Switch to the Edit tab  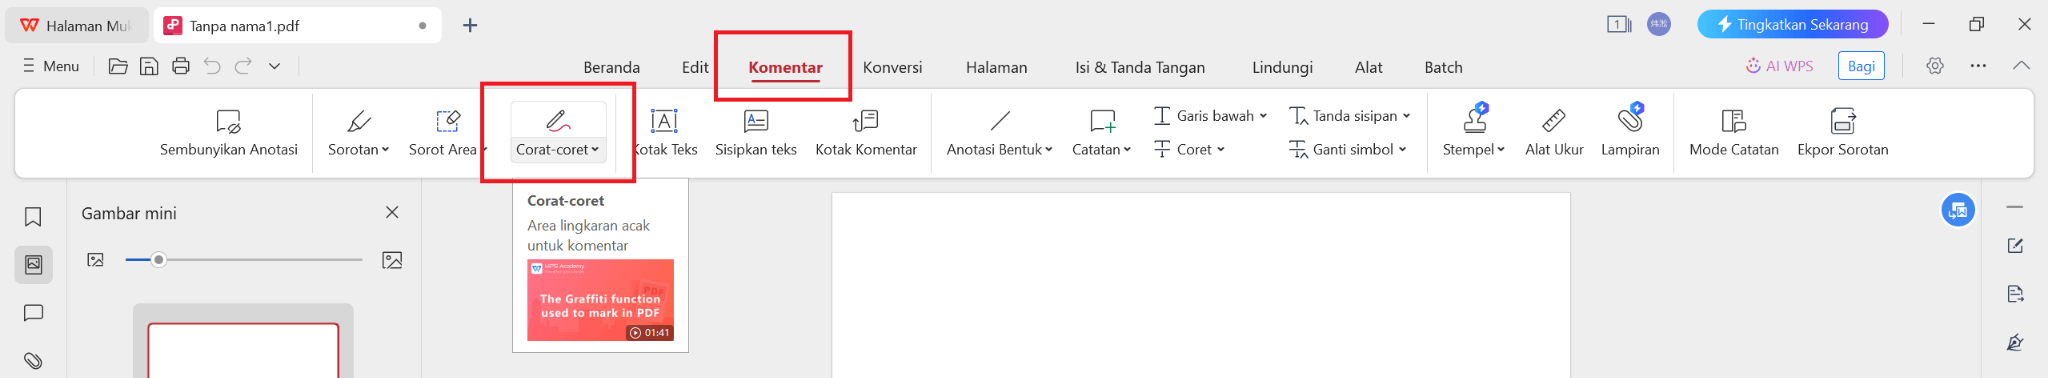pos(695,67)
